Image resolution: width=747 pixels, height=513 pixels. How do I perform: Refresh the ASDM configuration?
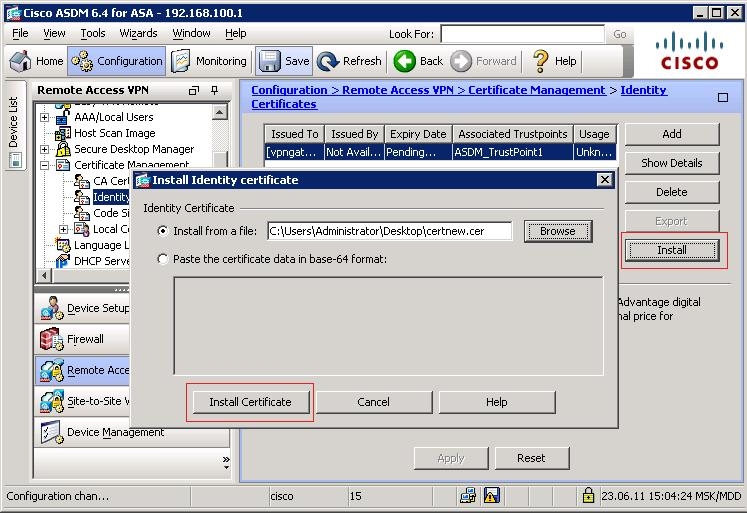click(350, 61)
